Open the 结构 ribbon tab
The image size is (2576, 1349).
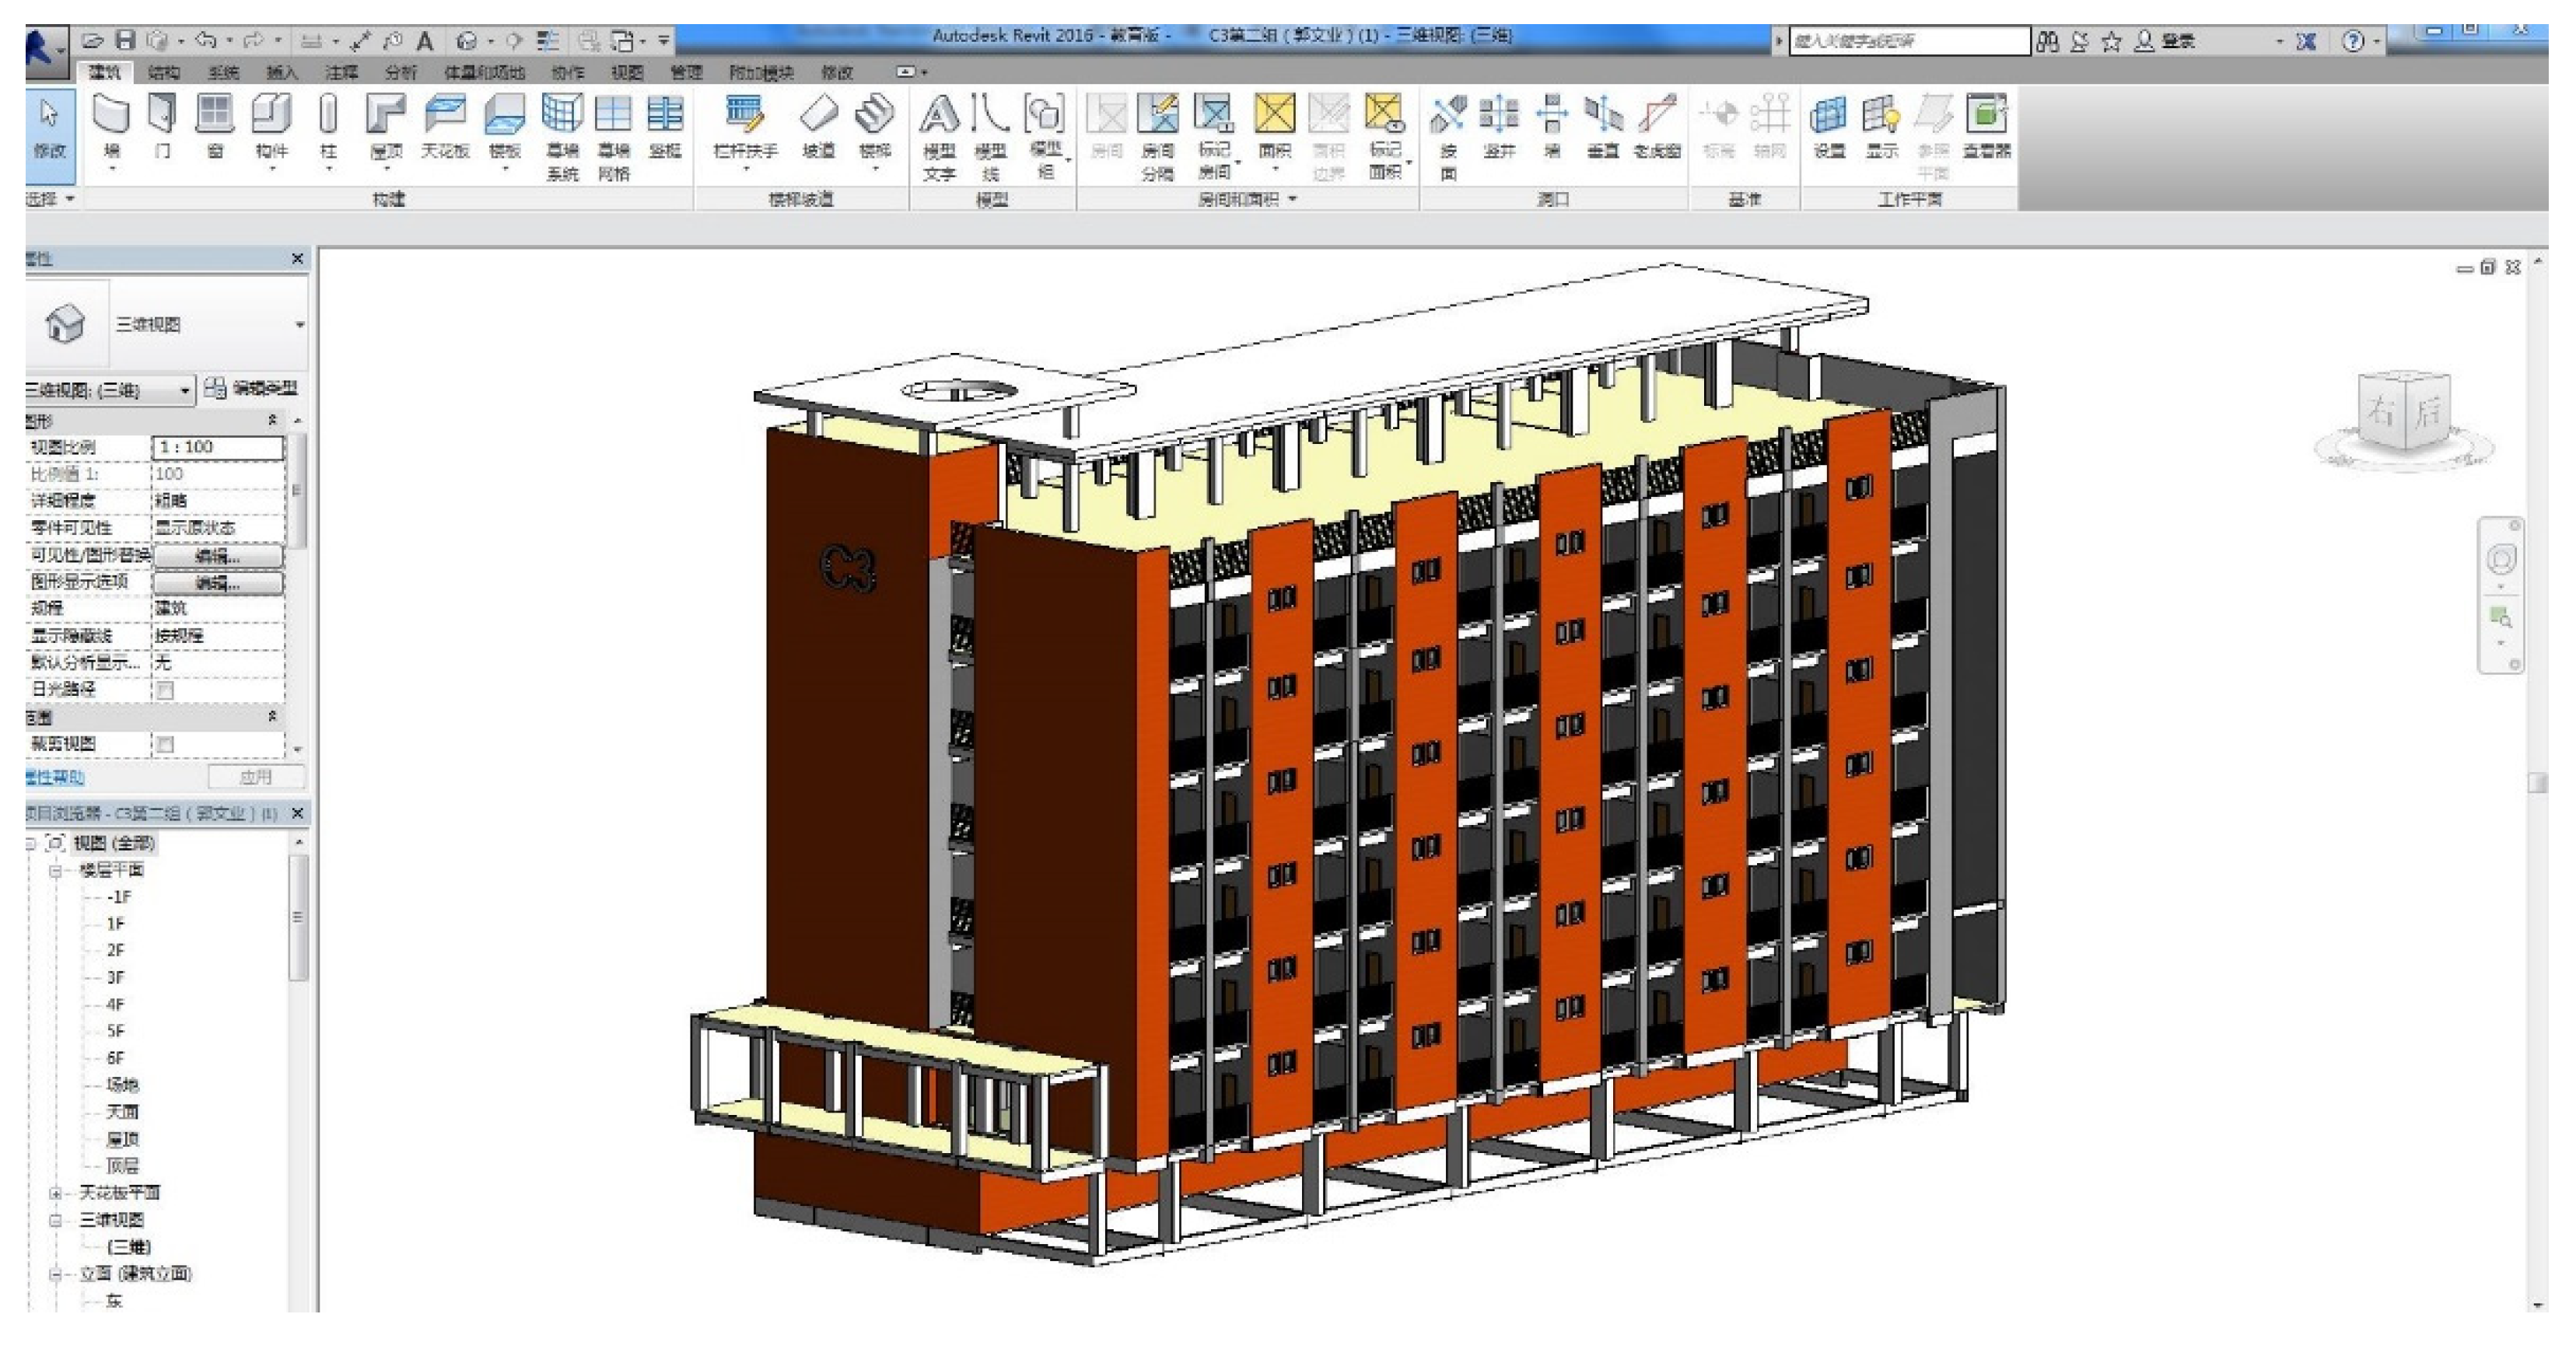coord(163,72)
